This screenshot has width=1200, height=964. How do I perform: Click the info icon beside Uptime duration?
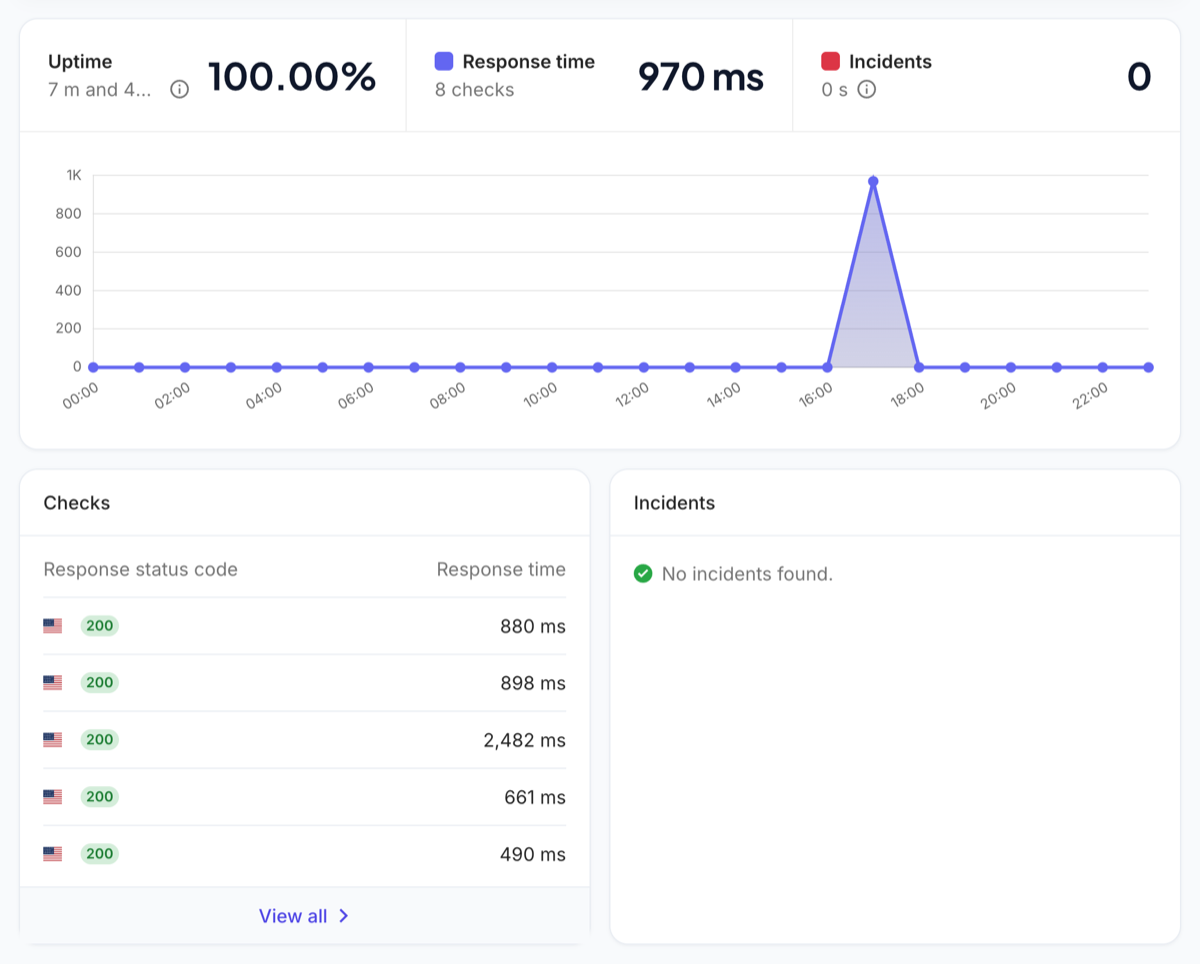coord(179,90)
